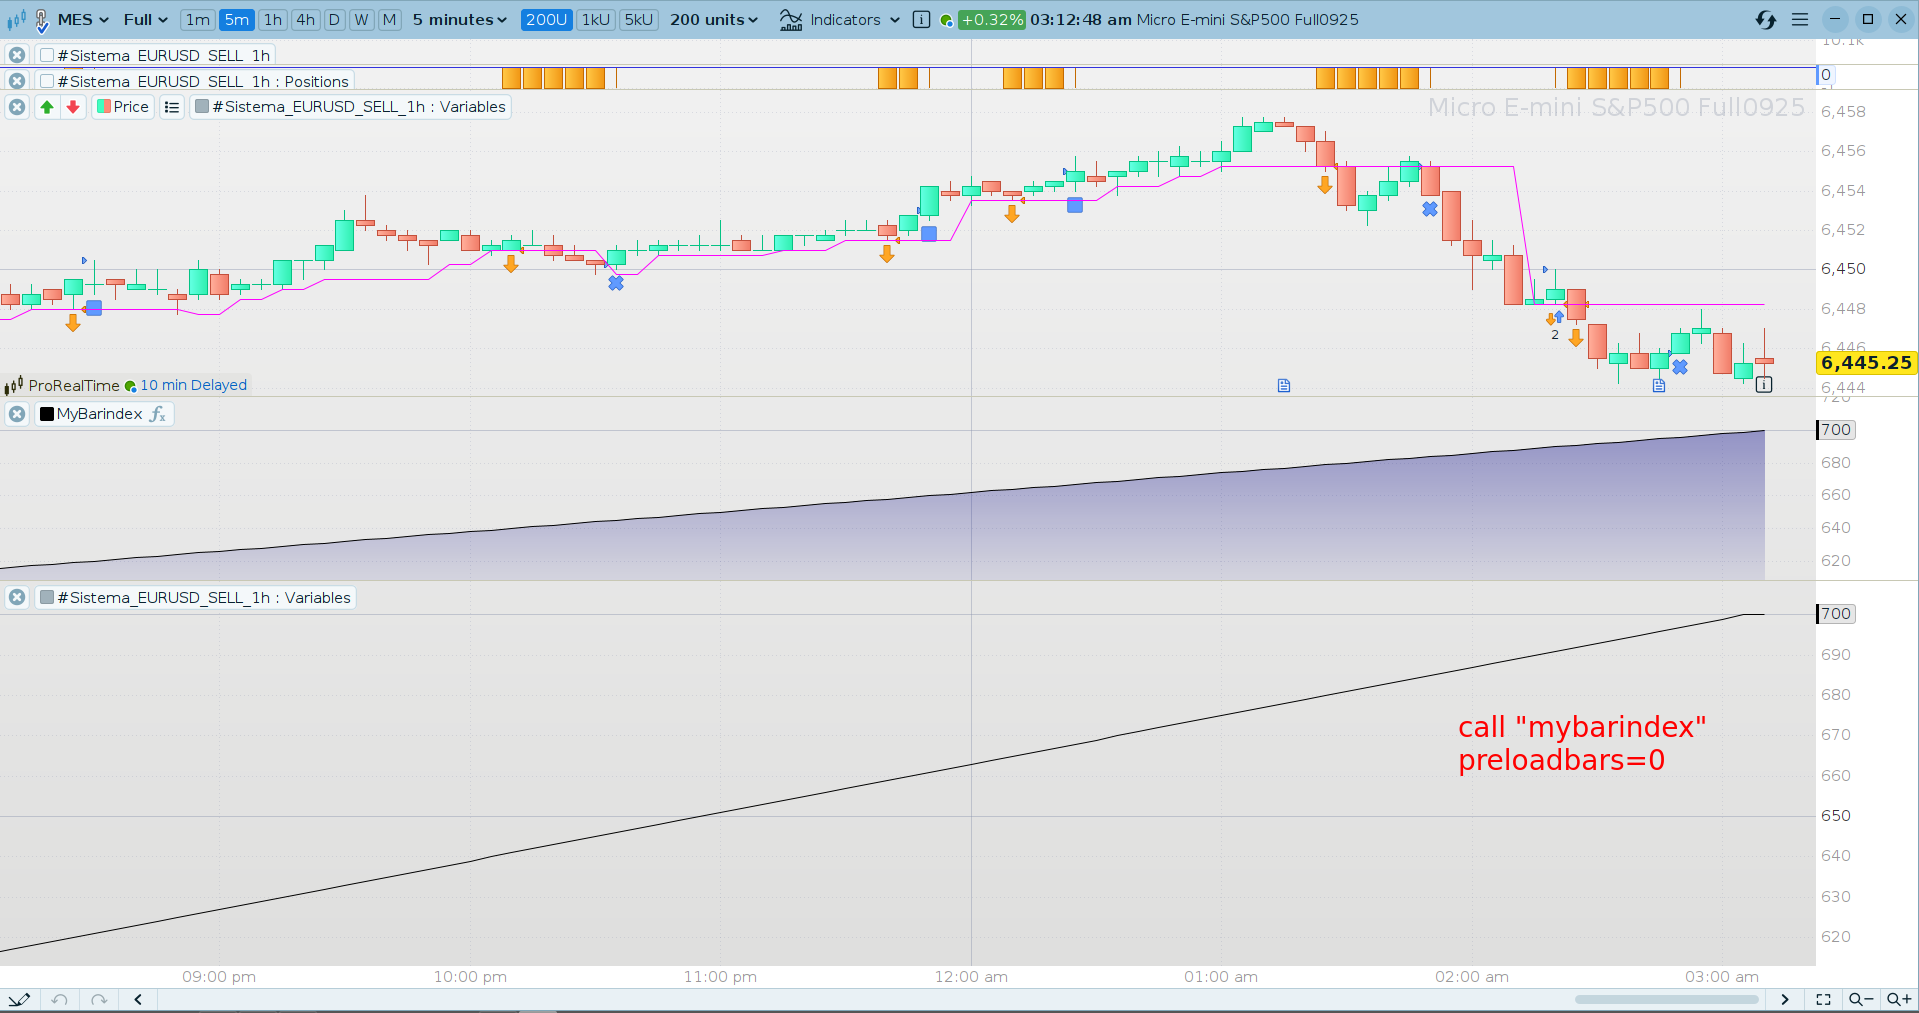1919x1013 pixels.
Task: Select the 200U units preset
Action: pos(547,20)
